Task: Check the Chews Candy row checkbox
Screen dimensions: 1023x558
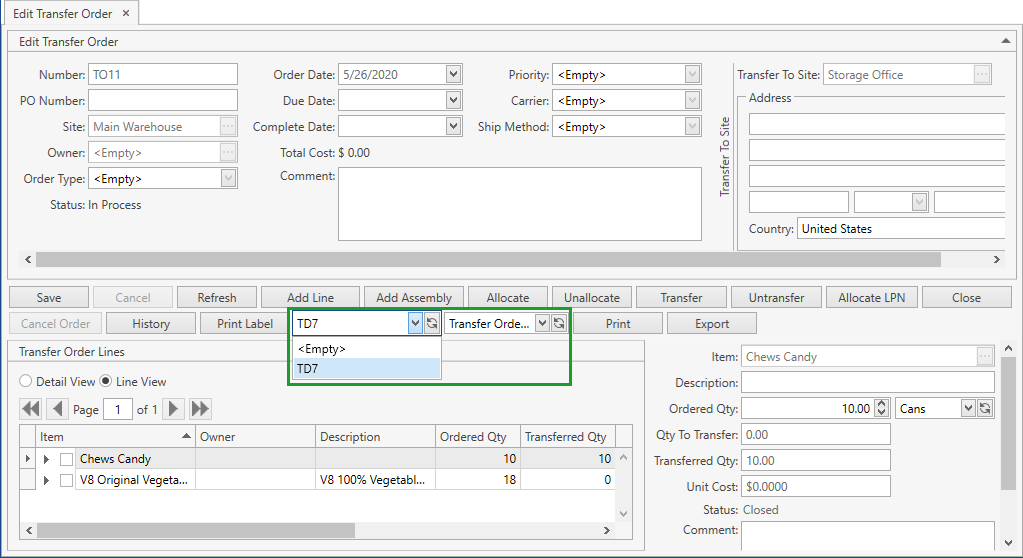Action: pyautogui.click(x=66, y=459)
